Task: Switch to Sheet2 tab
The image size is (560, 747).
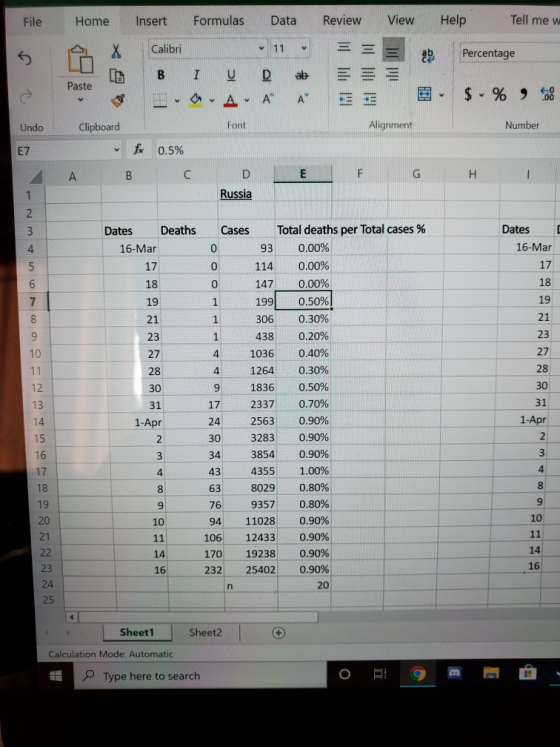Action: coord(205,633)
